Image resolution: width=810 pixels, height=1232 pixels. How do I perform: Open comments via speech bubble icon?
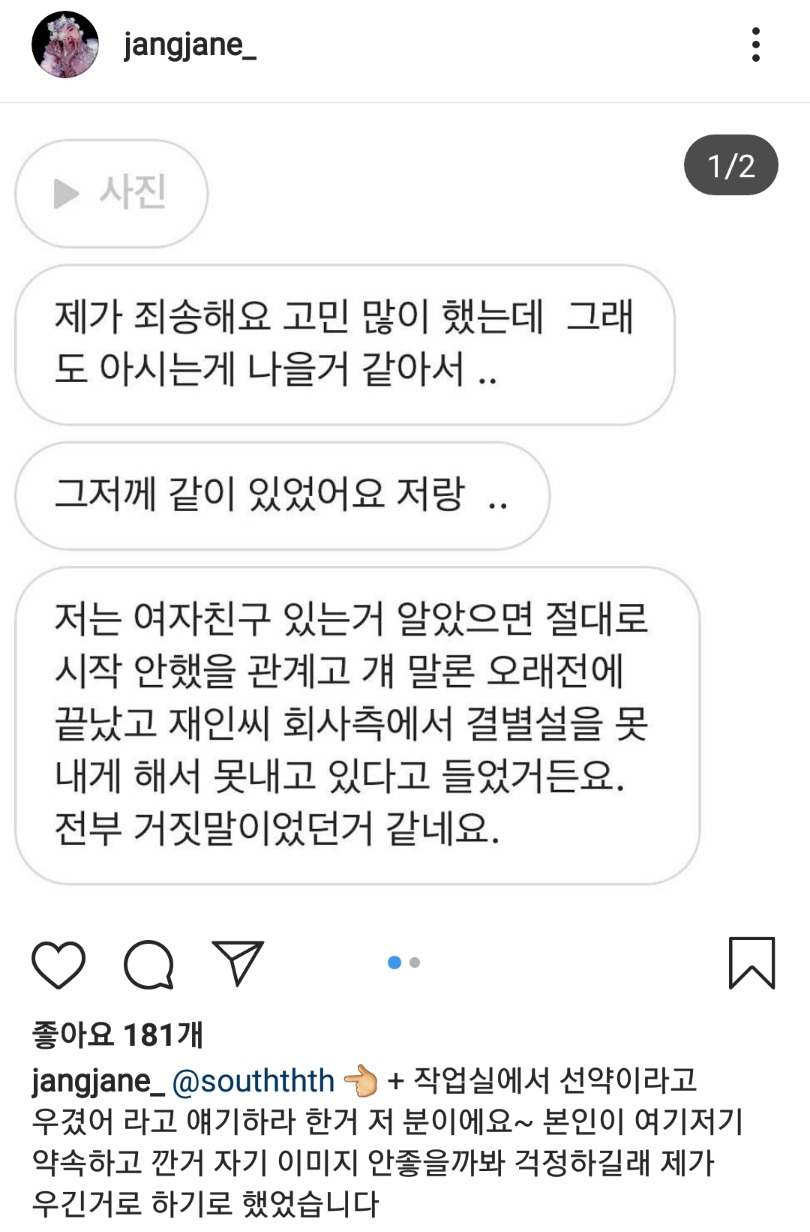pos(149,964)
